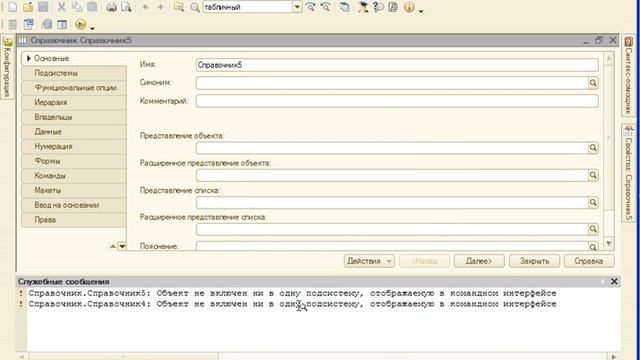Open print preview icon
This screenshot has height=360, width=640.
click(127, 7)
